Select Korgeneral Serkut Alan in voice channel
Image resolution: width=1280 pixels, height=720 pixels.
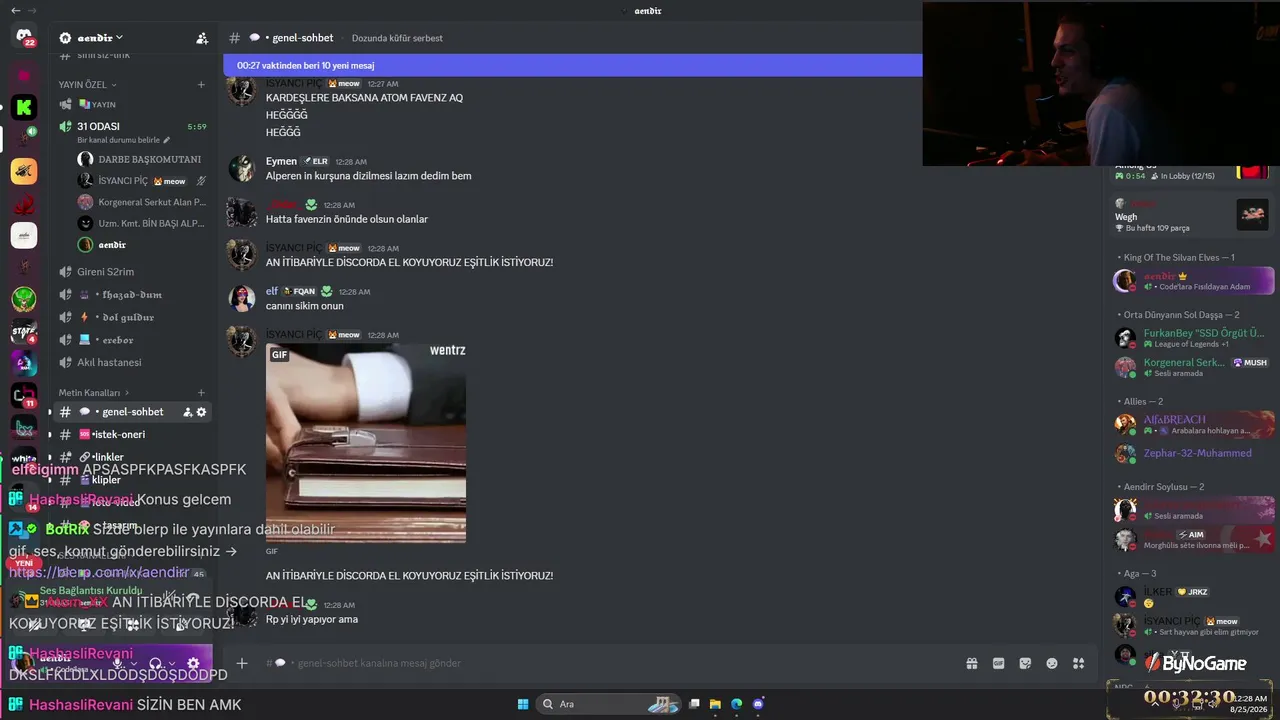click(x=140, y=202)
